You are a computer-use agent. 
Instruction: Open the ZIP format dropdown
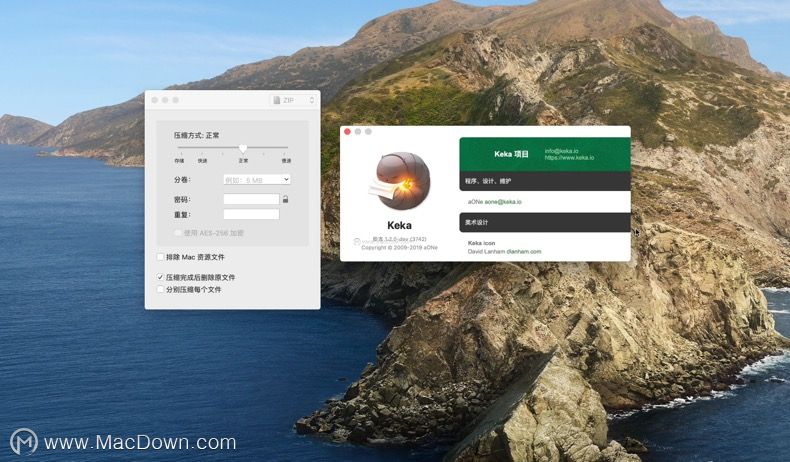tap(293, 100)
